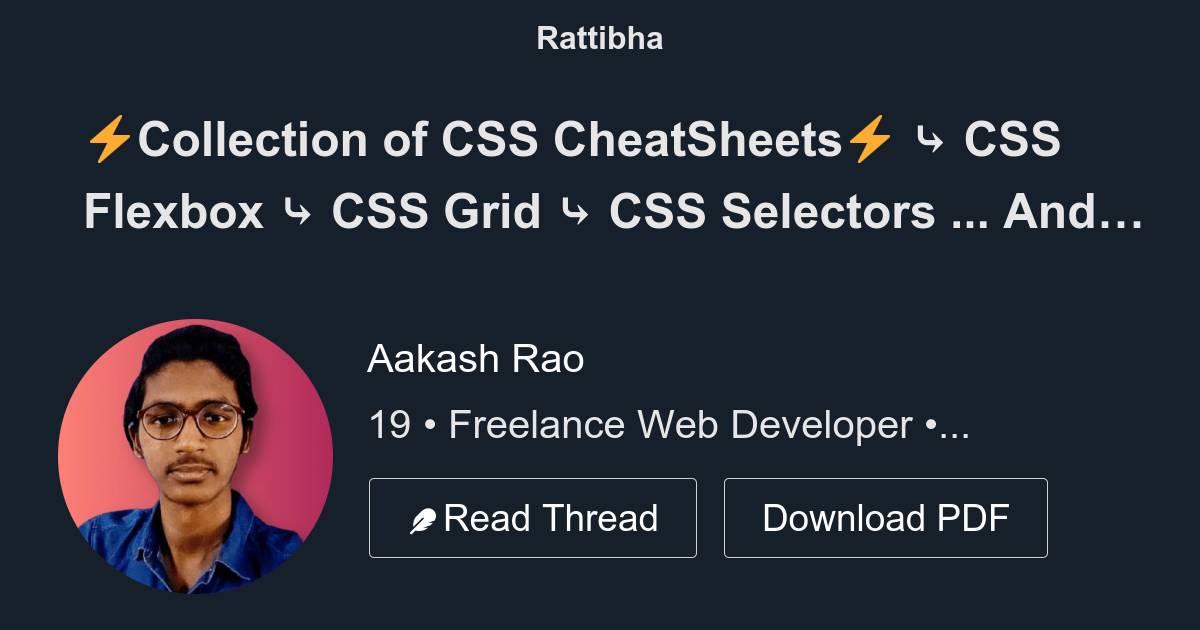This screenshot has height=630, width=1200.
Task: Click the arrow symbol before CSS Selectors
Action: 578,212
